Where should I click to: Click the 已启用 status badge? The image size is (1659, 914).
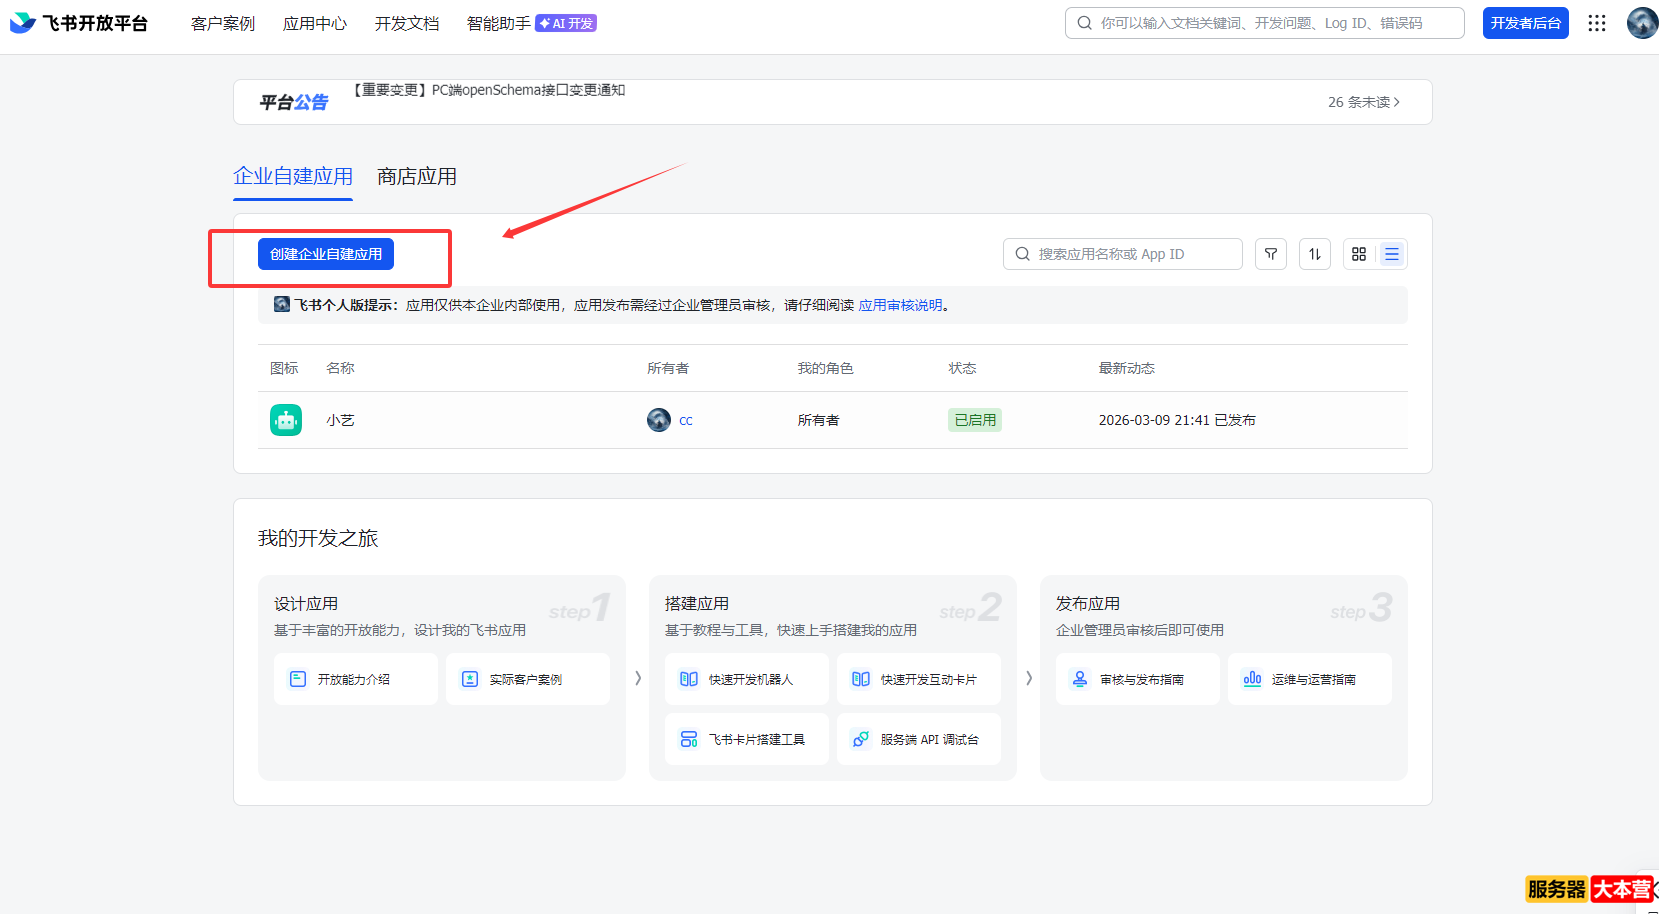[x=975, y=420]
